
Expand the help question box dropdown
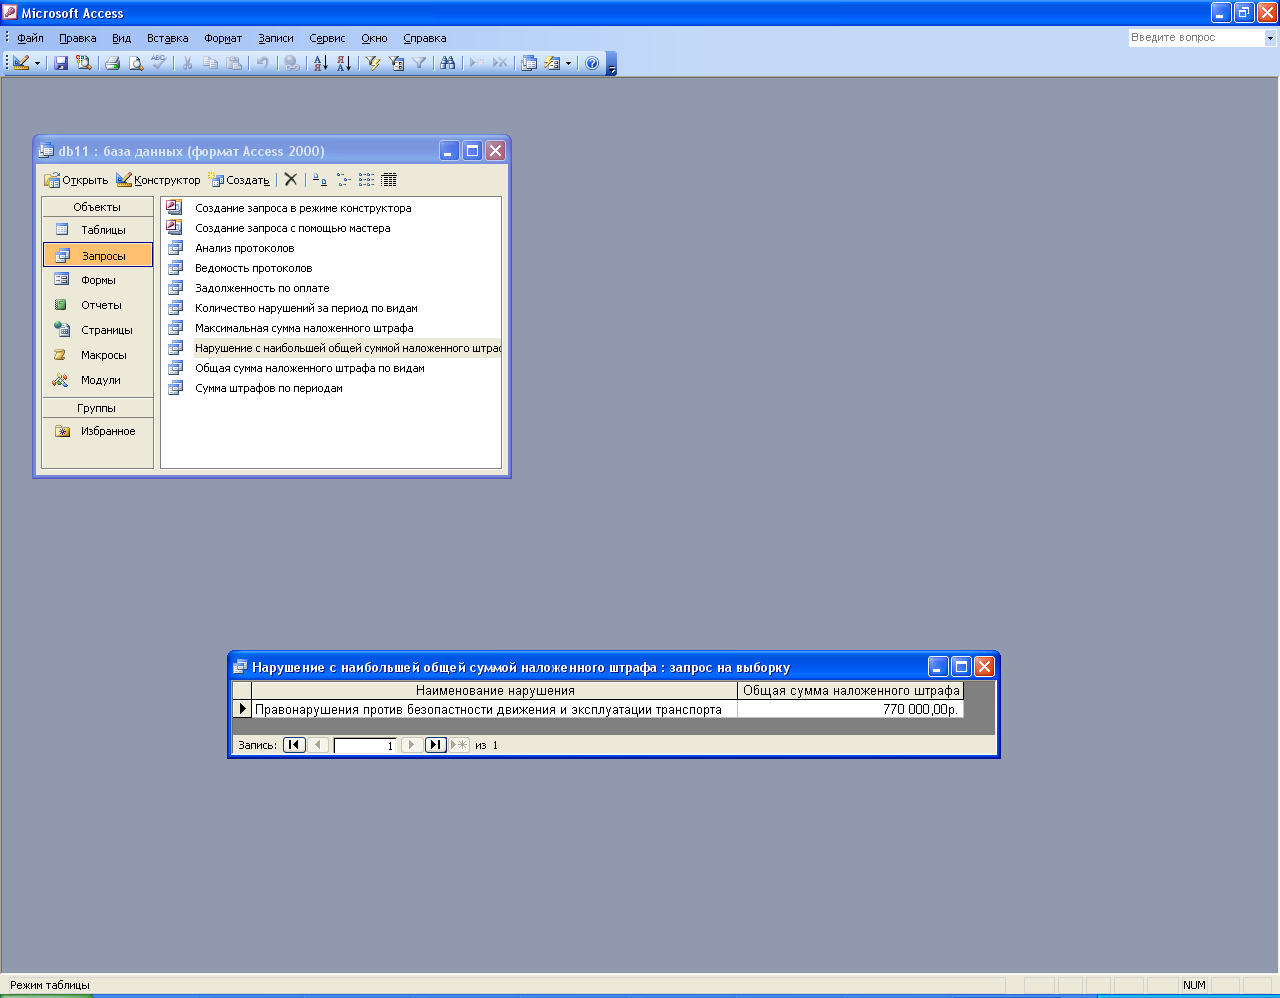1270,38
